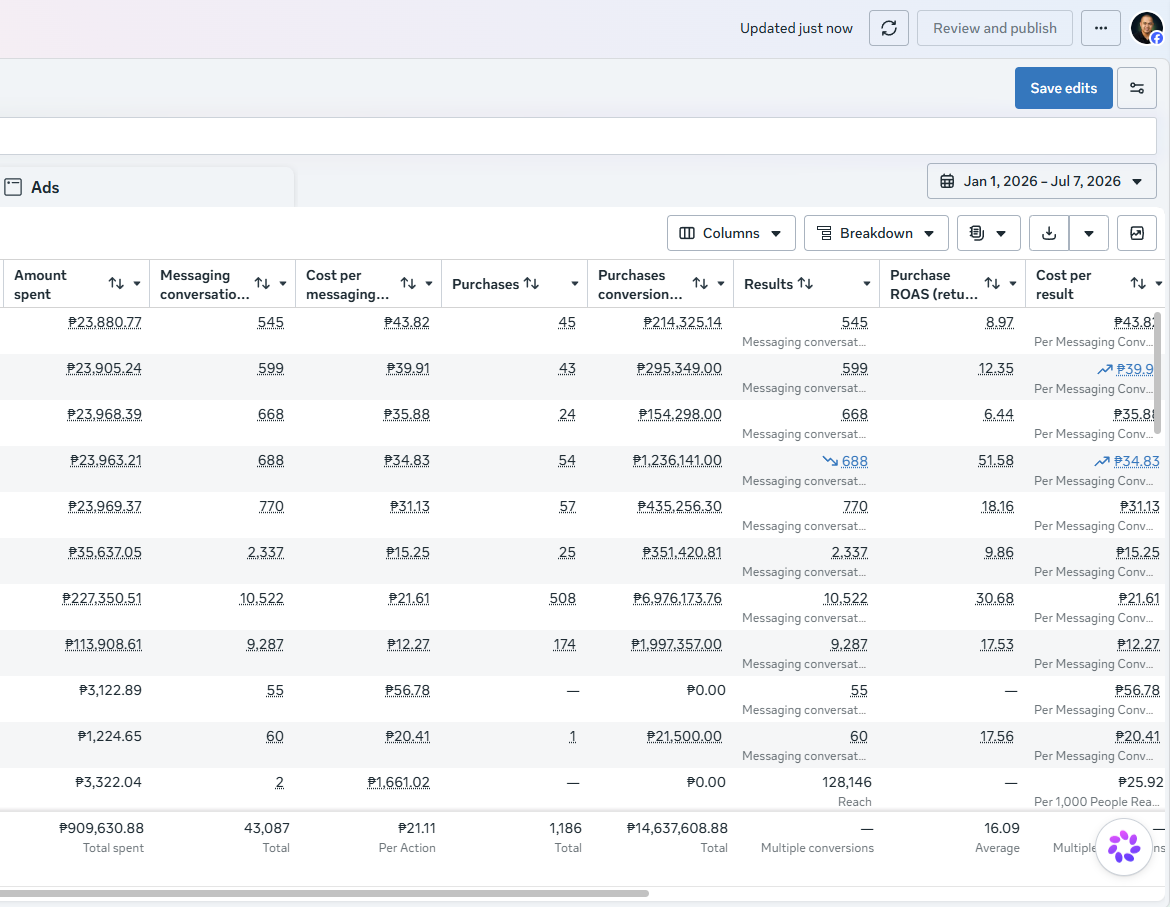Viewport: 1170px width, 907px height.
Task: Sort by Results column arrows
Action: [805, 283]
